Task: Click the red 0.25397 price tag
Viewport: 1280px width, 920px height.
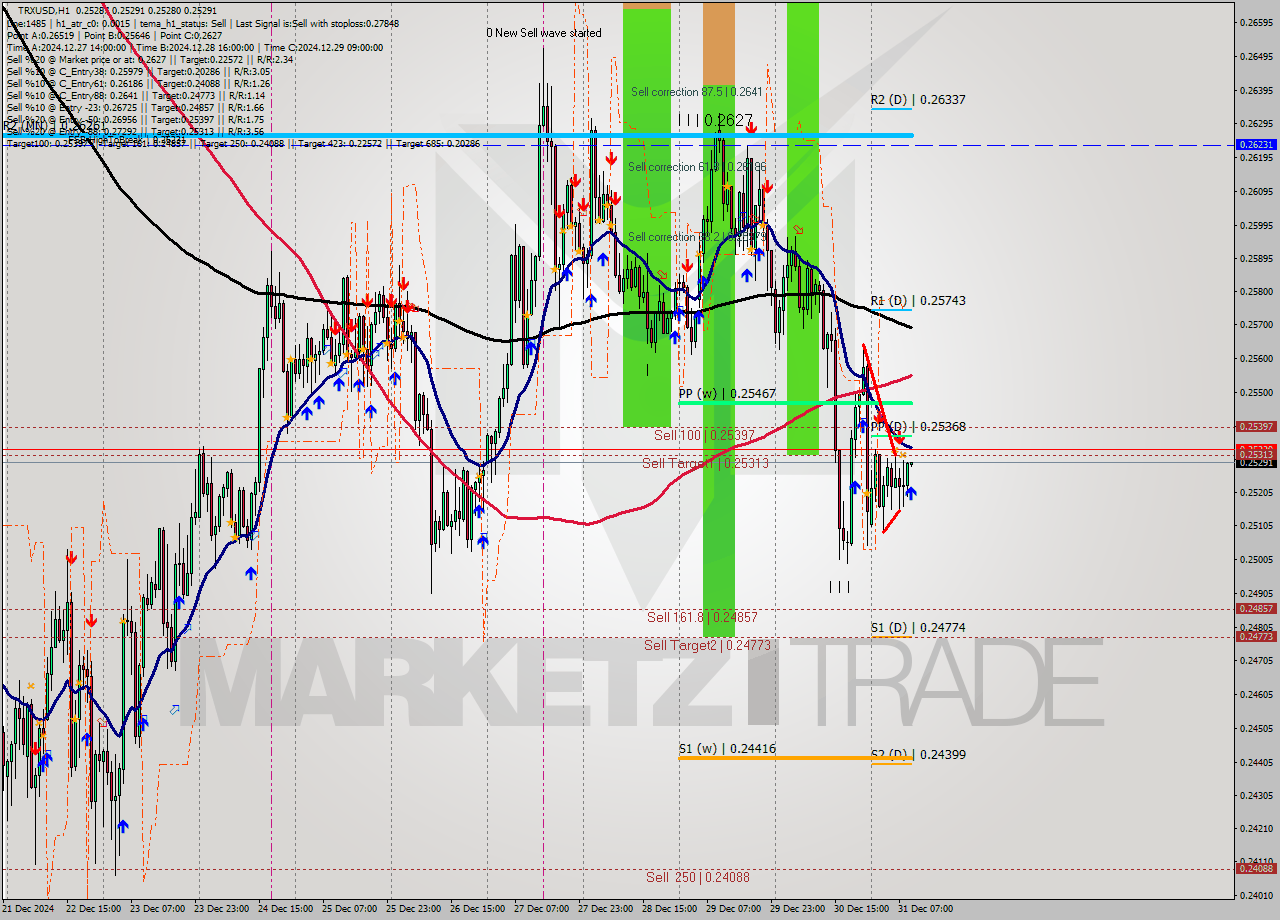Action: pyautogui.click(x=1256, y=427)
